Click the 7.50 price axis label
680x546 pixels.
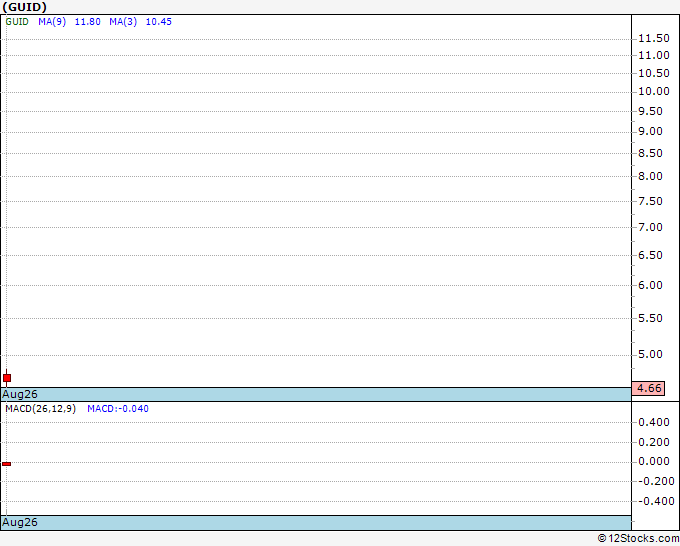coord(651,201)
